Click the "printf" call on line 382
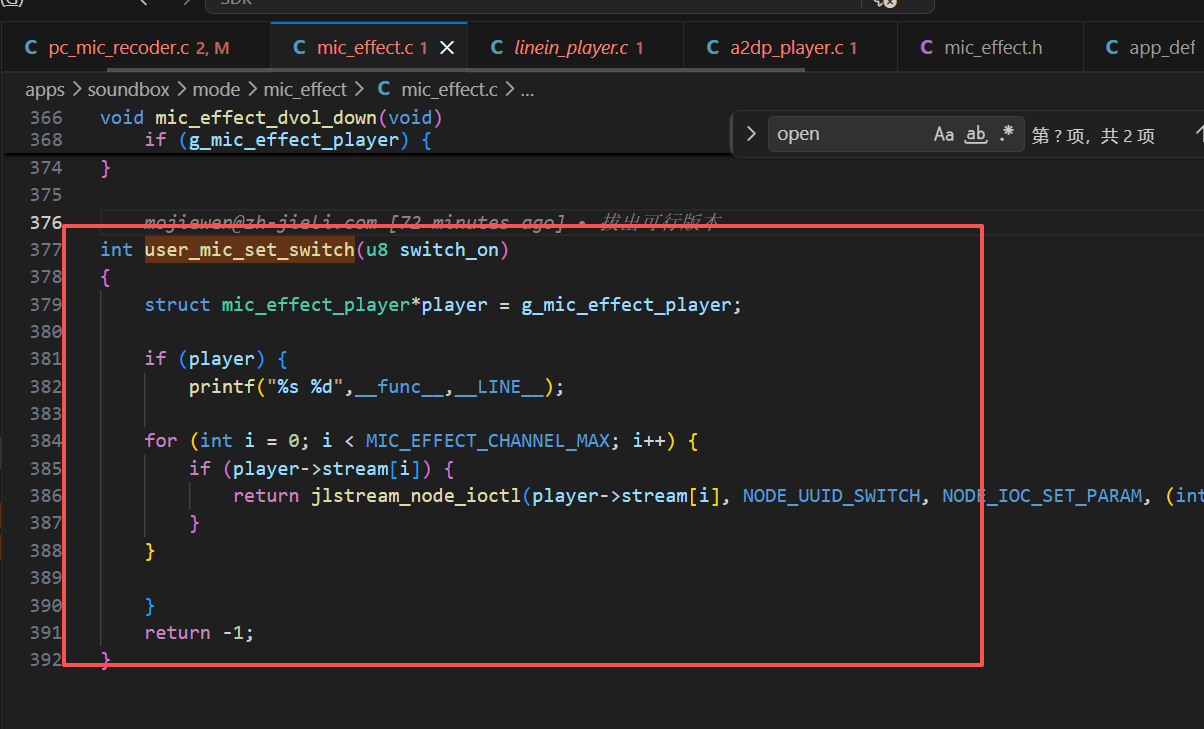This screenshot has width=1204, height=729. pos(222,387)
